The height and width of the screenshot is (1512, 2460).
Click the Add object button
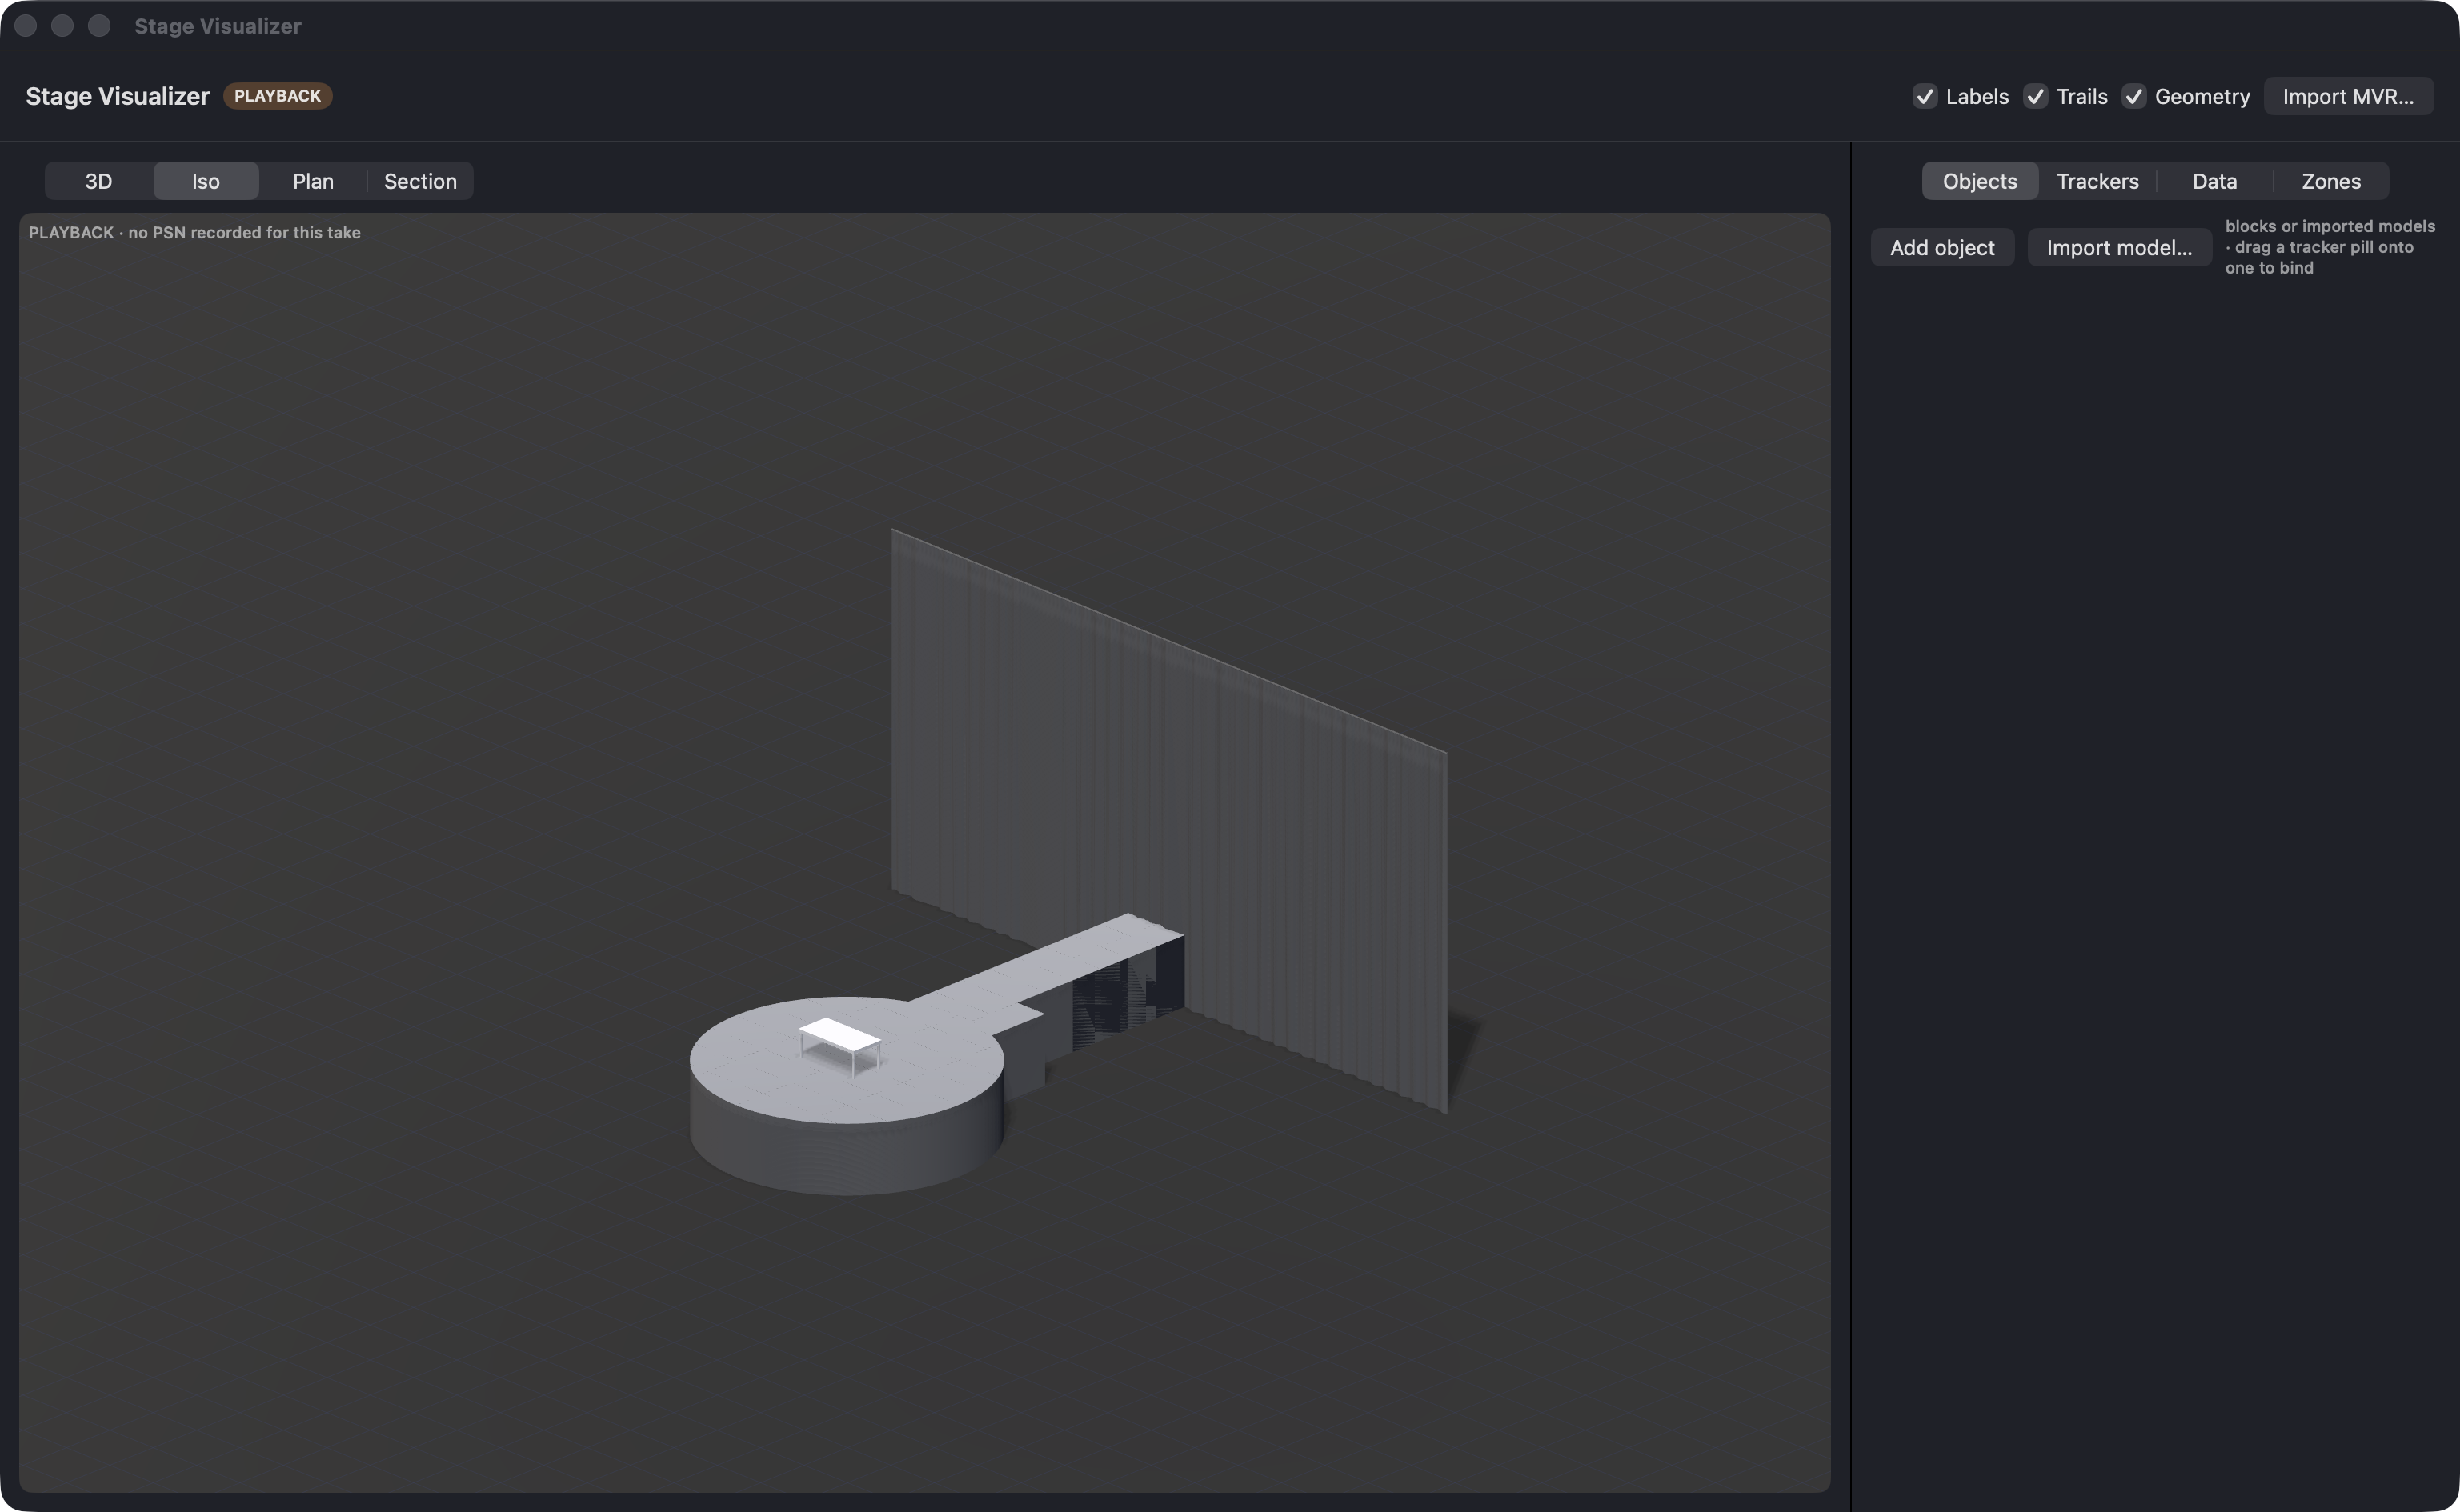coord(1942,248)
